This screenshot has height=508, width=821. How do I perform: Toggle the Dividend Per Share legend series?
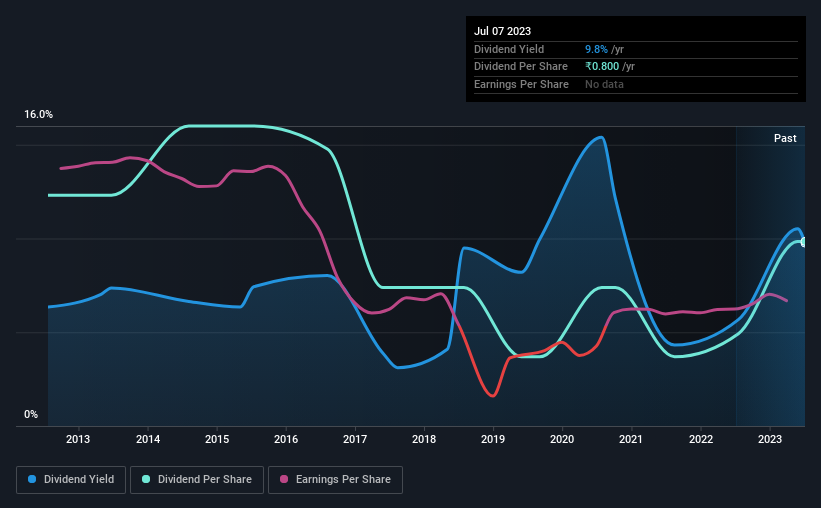[197, 480]
